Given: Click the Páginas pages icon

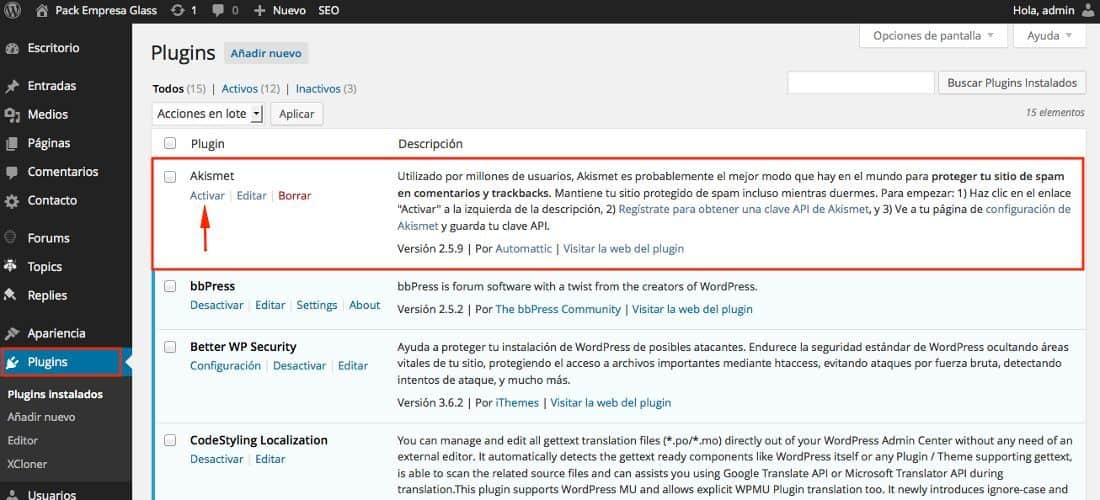Looking at the screenshot, I should pos(11,143).
